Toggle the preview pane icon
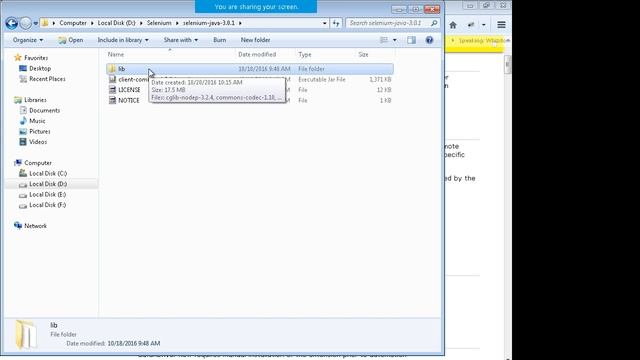 [x=411, y=40]
